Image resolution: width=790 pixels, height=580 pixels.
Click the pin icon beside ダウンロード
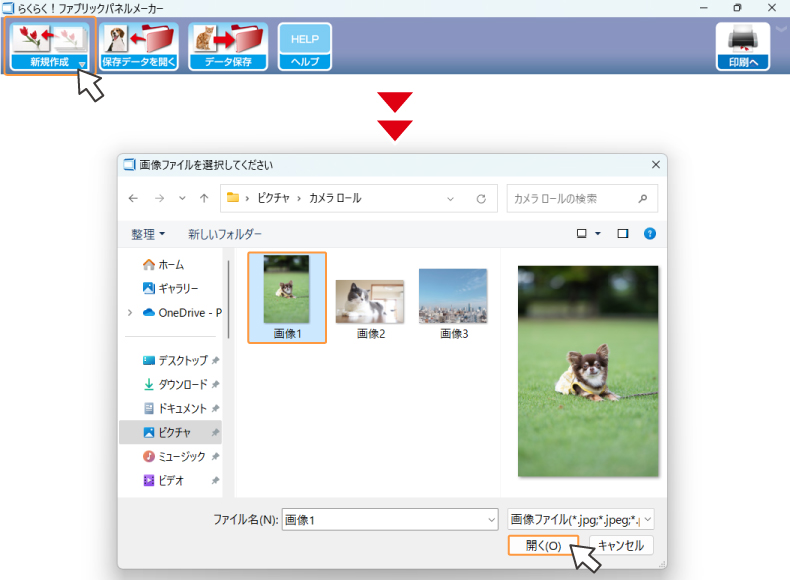pyautogui.click(x=216, y=384)
